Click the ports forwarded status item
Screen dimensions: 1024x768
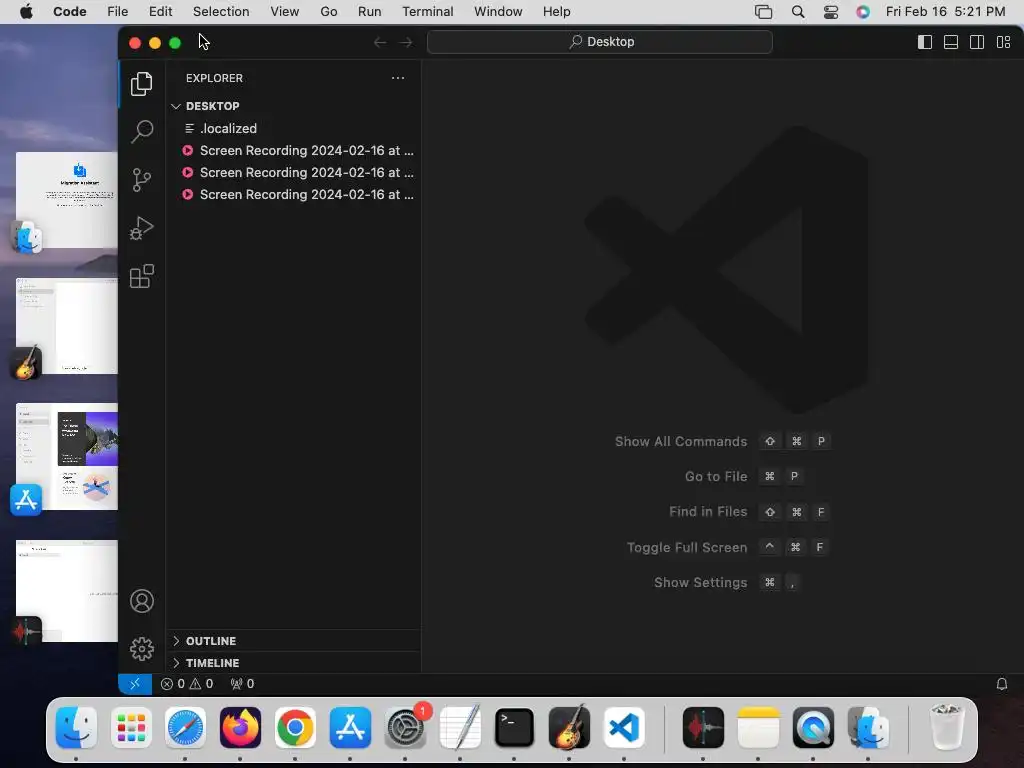click(242, 684)
